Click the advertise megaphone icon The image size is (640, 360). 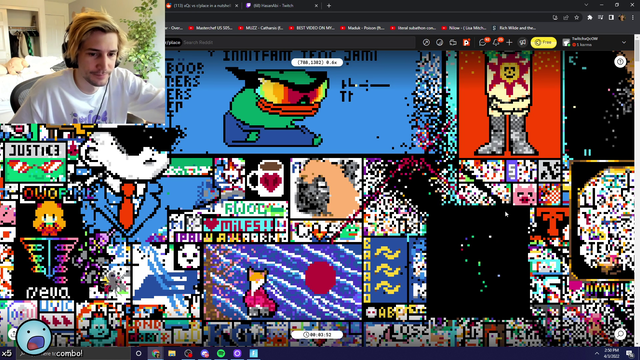(x=522, y=42)
